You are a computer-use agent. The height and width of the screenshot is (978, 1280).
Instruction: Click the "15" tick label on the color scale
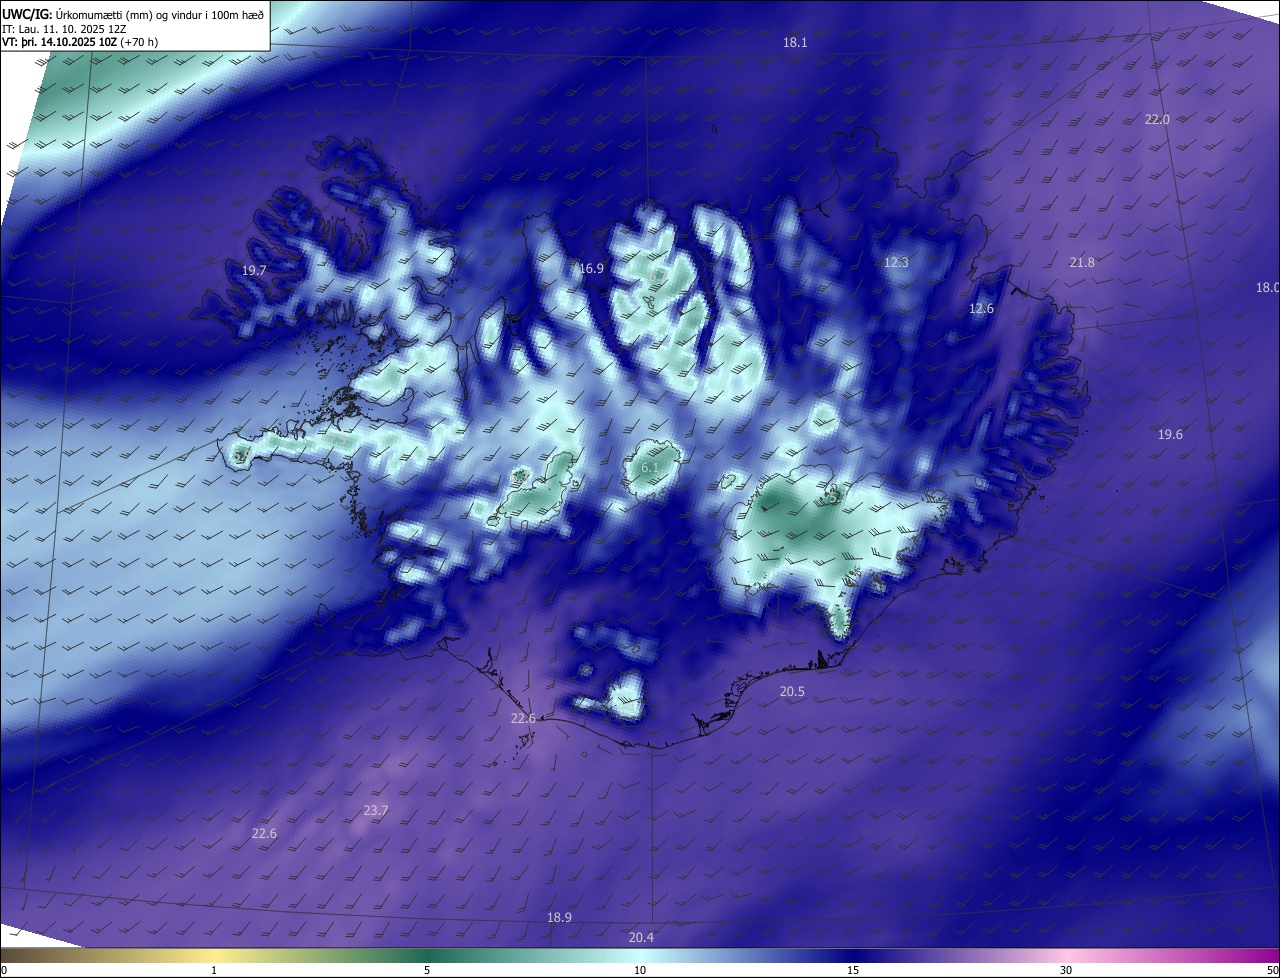coord(853,970)
